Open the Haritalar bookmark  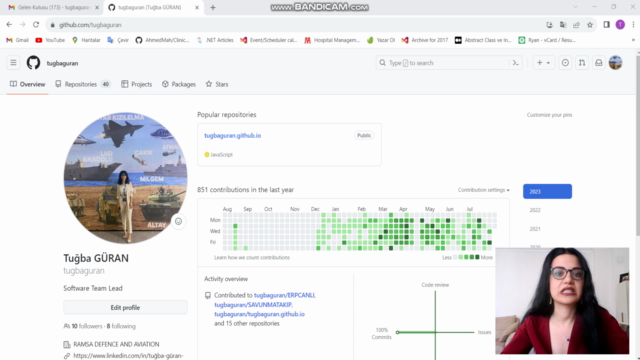tap(86, 40)
